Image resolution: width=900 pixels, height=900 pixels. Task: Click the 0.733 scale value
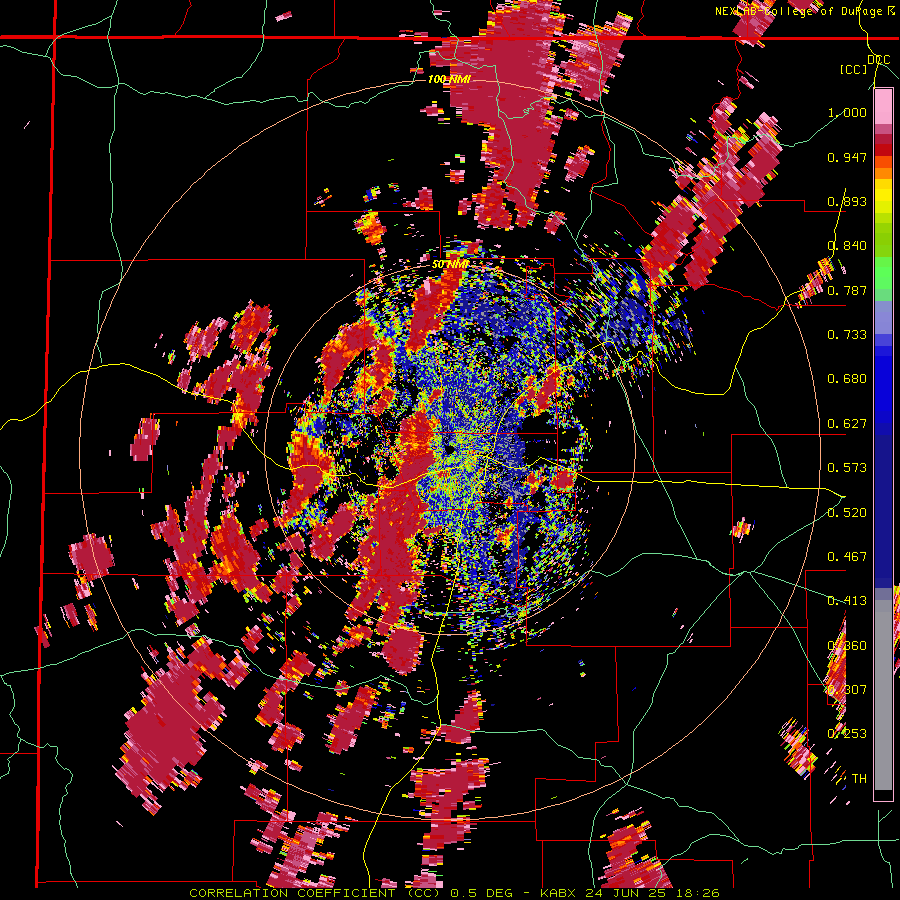[847, 334]
